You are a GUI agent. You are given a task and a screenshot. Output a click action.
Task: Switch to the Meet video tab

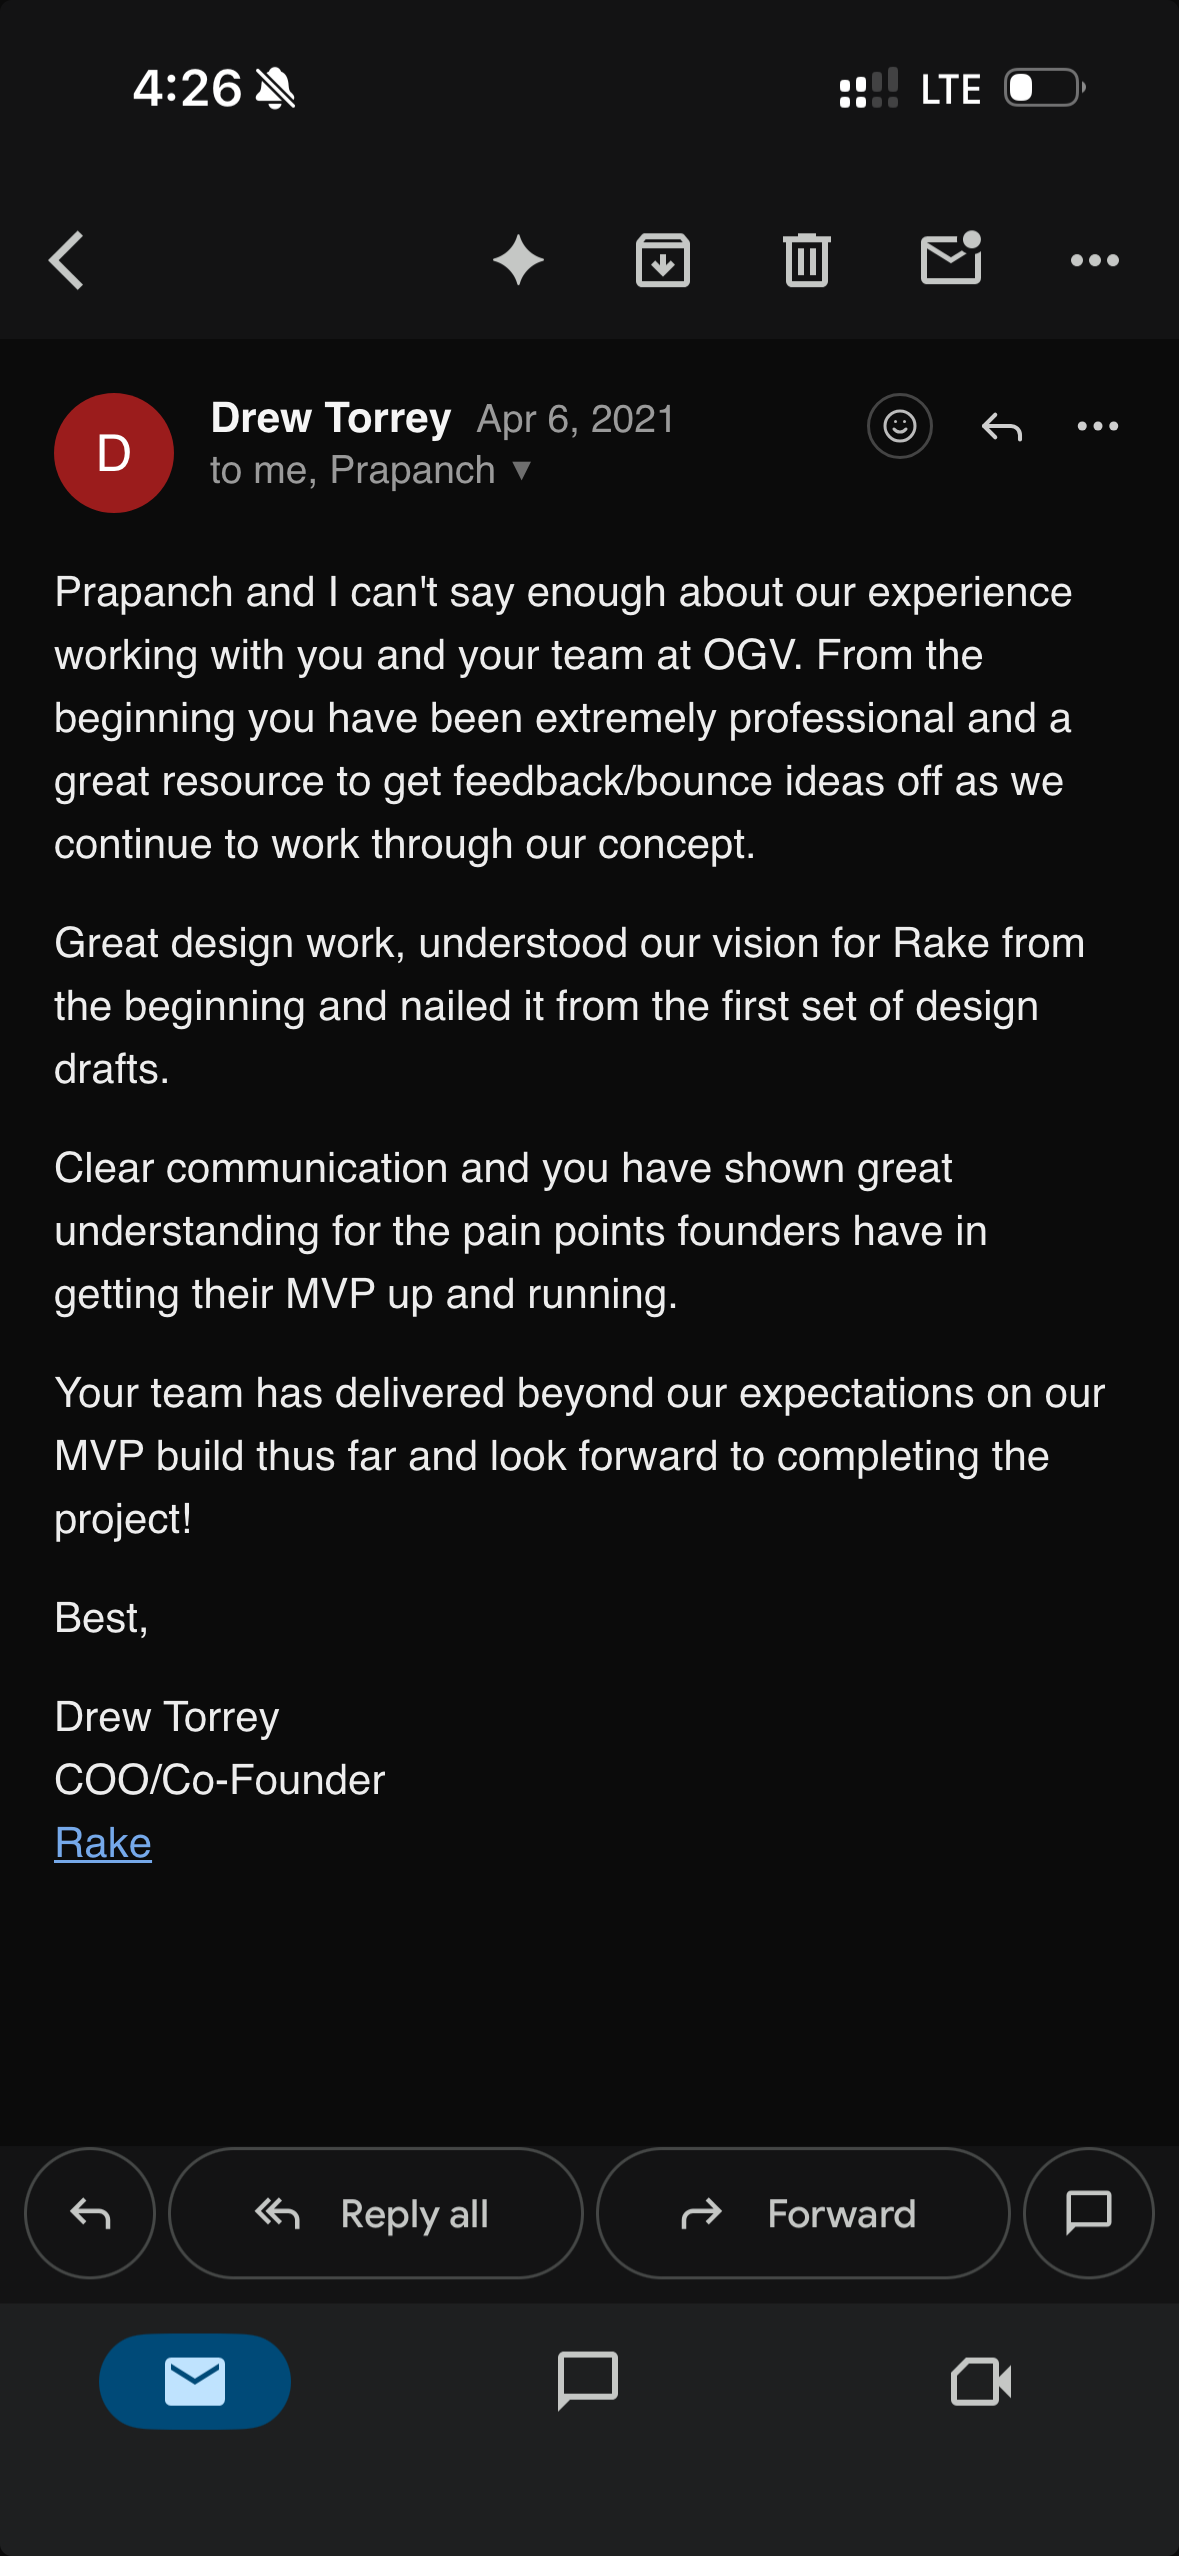(981, 2382)
